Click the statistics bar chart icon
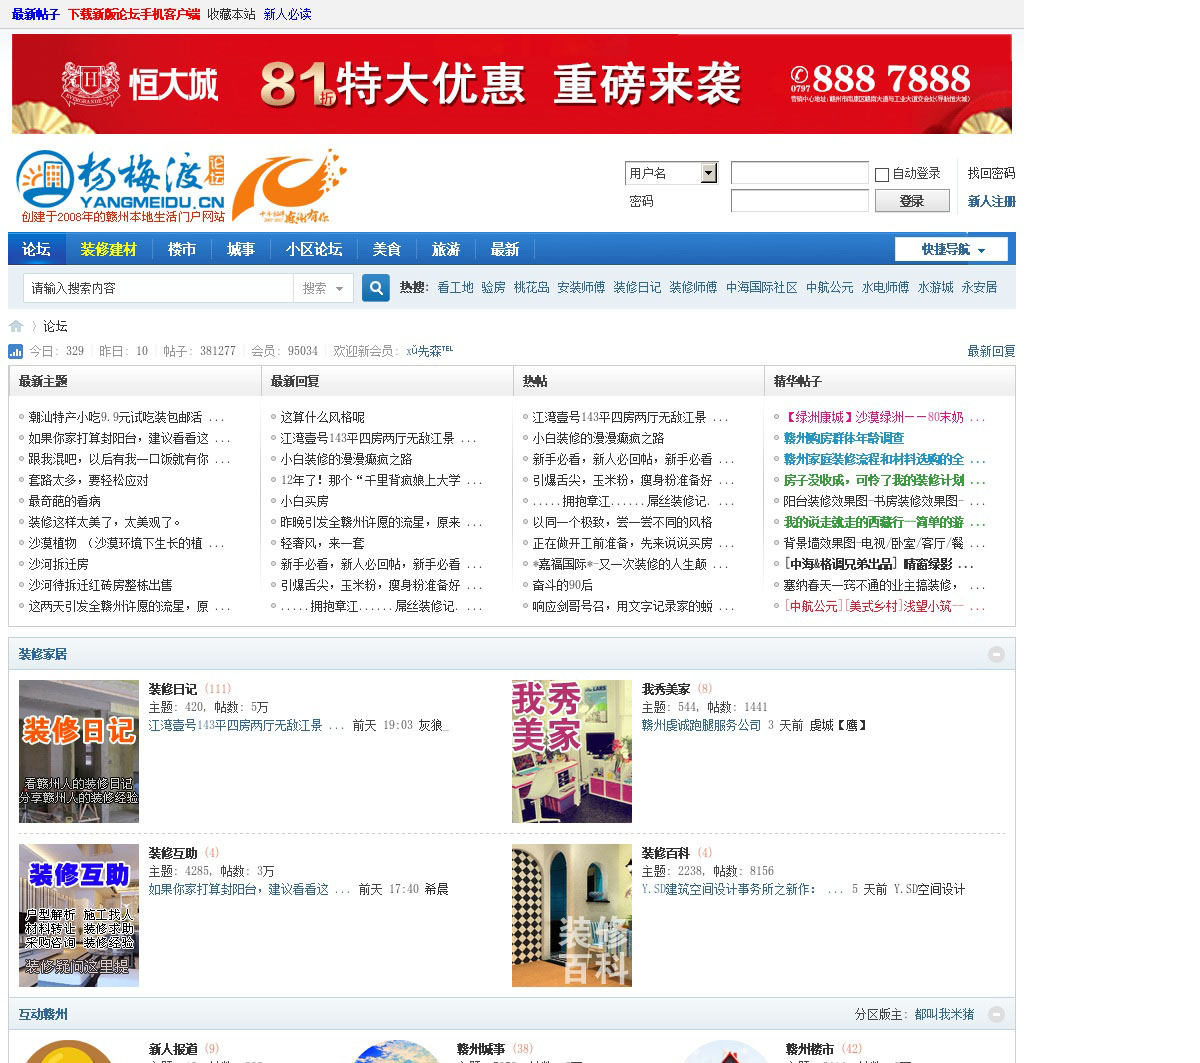 tap(15, 351)
